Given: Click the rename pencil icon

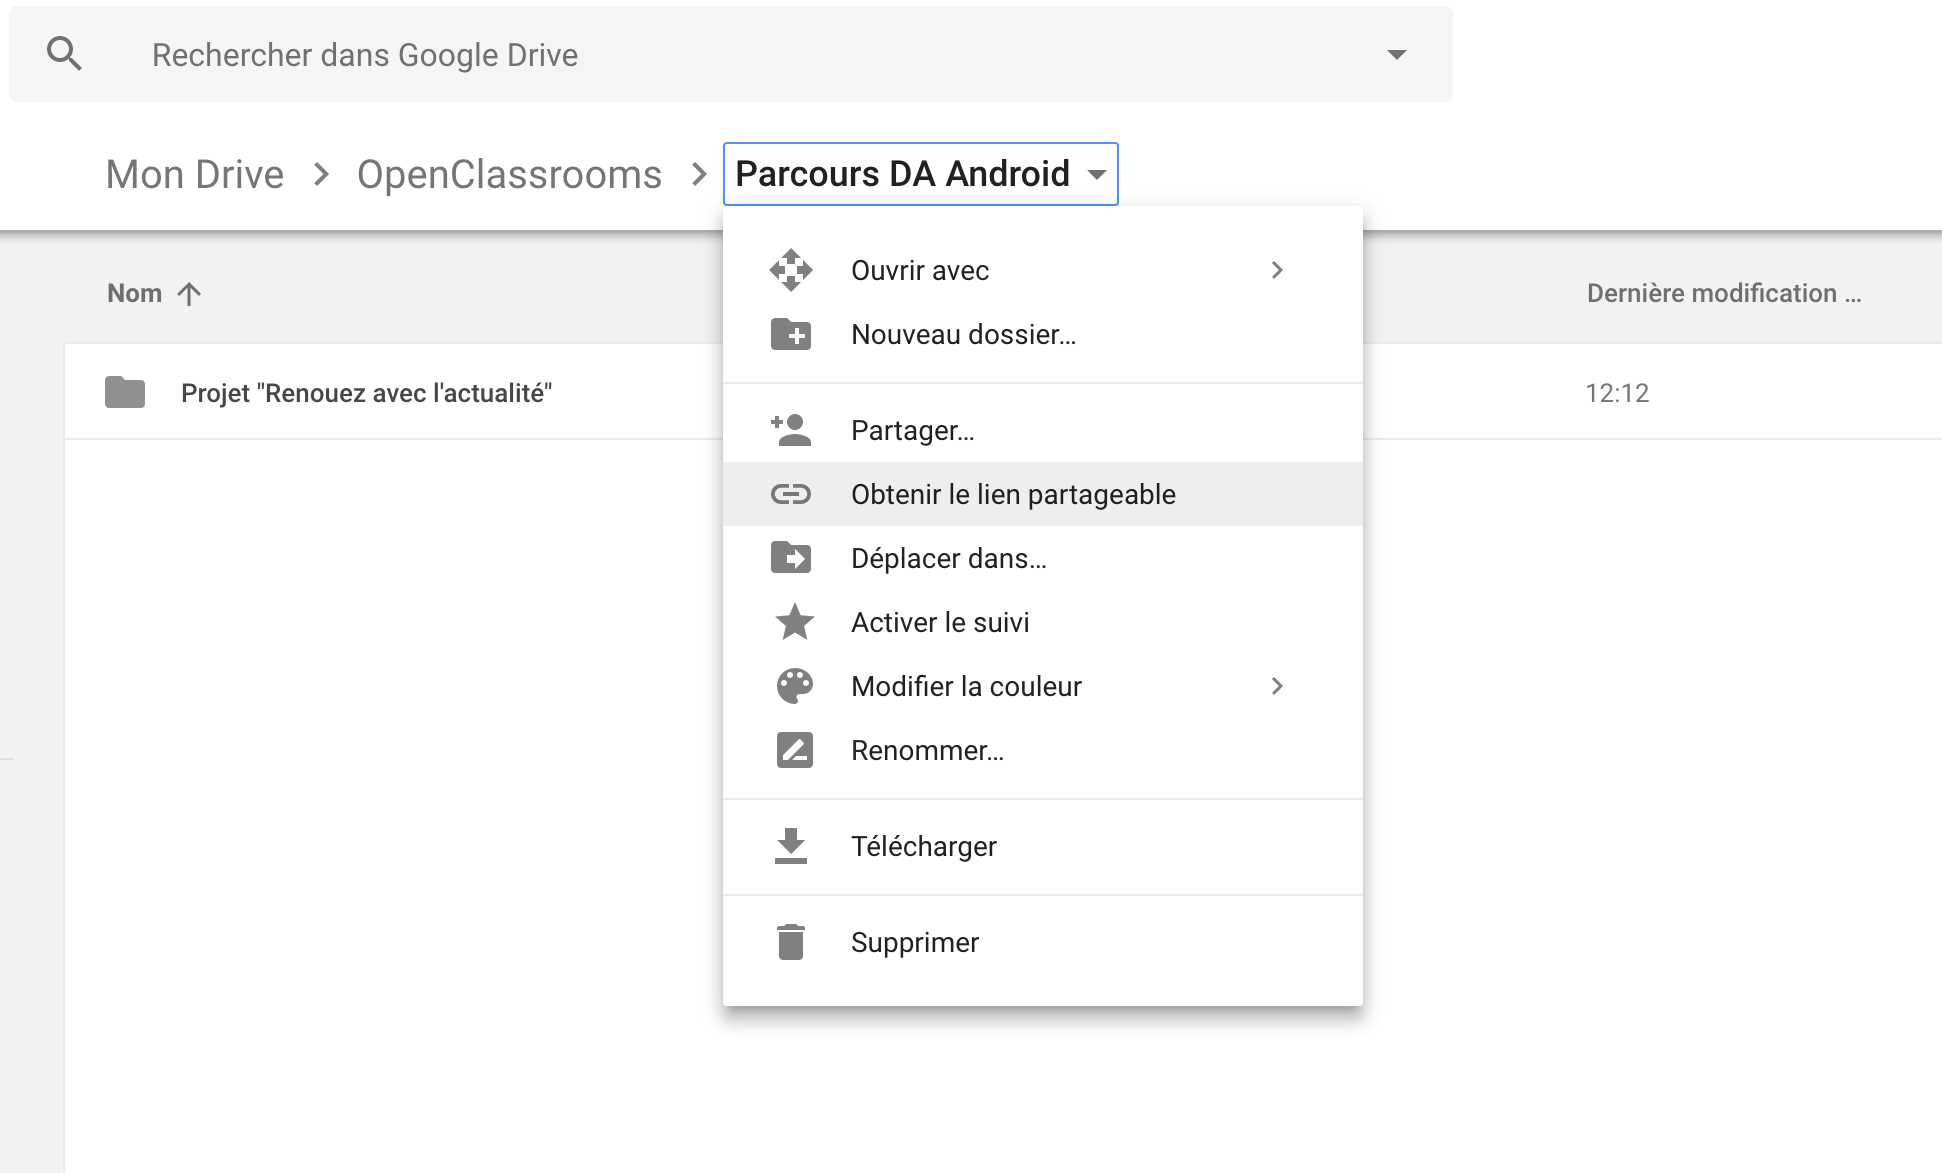Looking at the screenshot, I should pos(795,750).
